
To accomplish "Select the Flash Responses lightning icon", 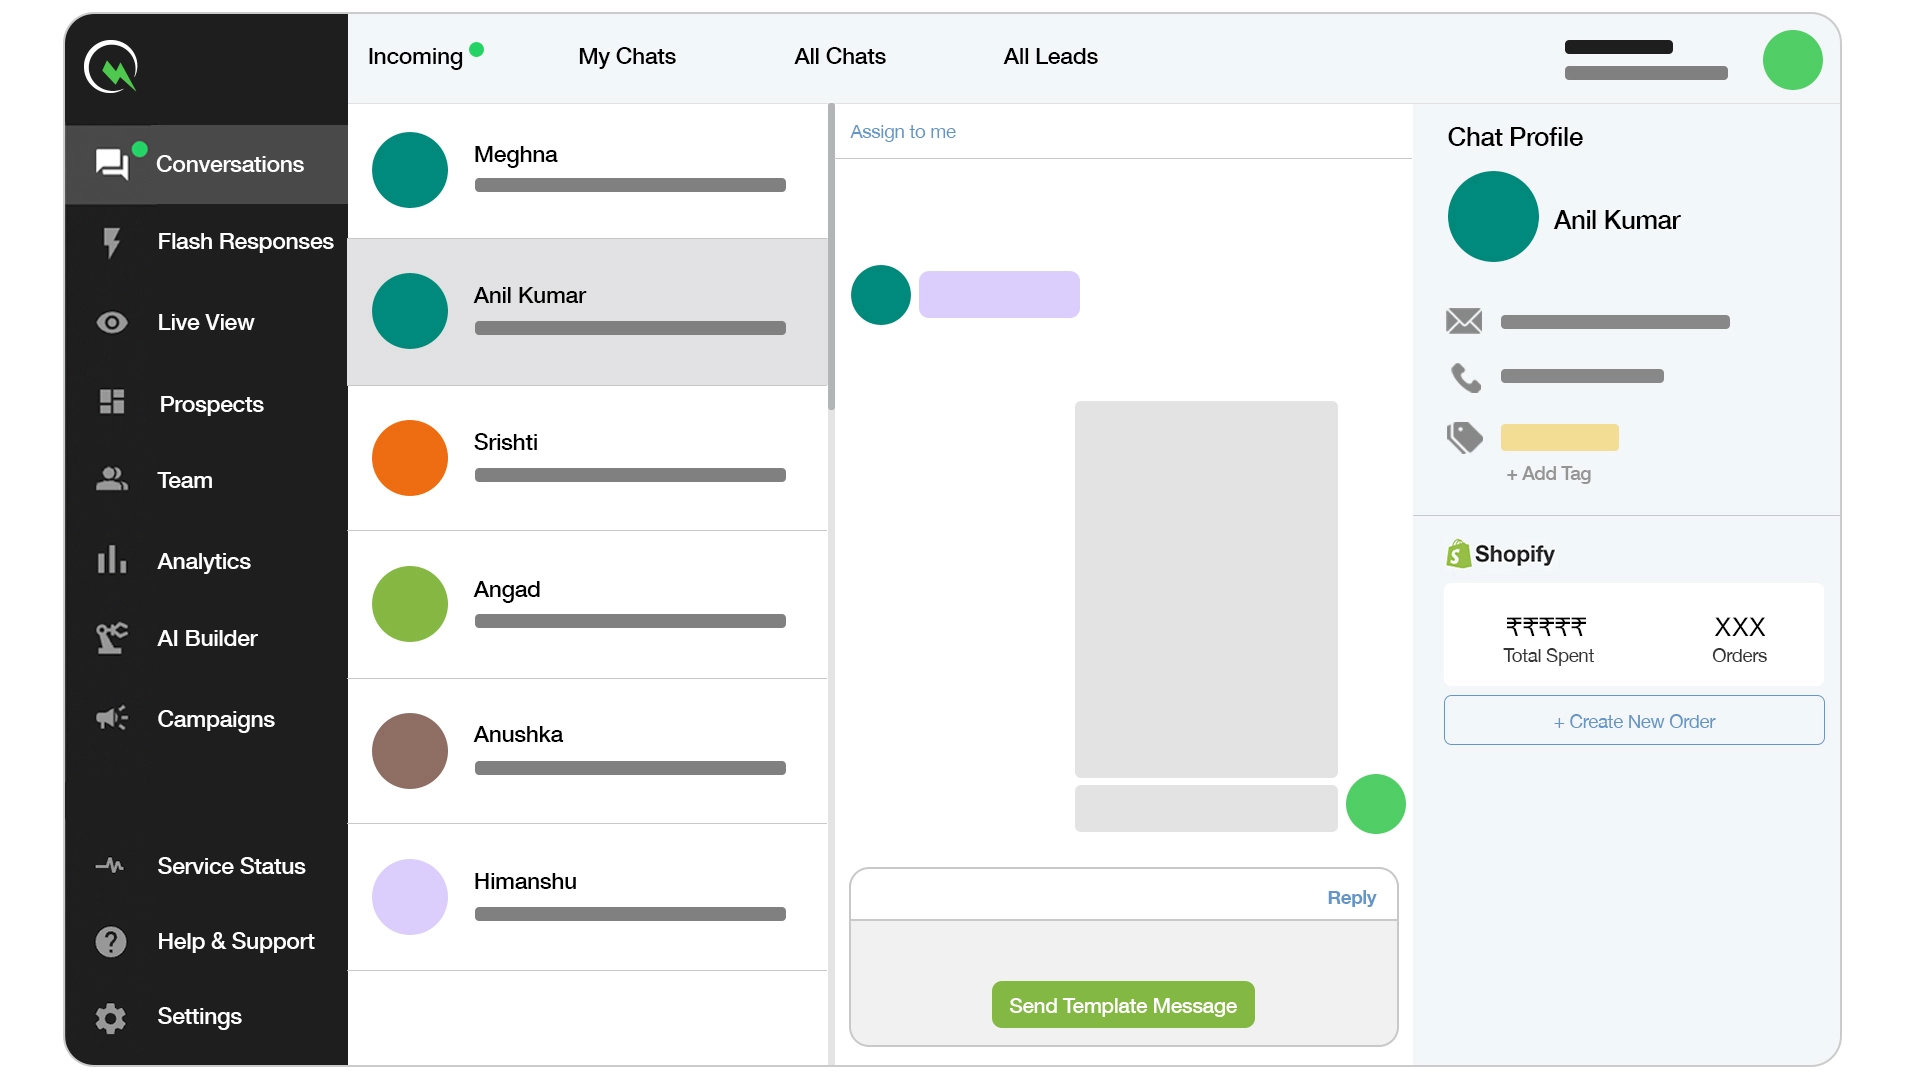I will [112, 242].
